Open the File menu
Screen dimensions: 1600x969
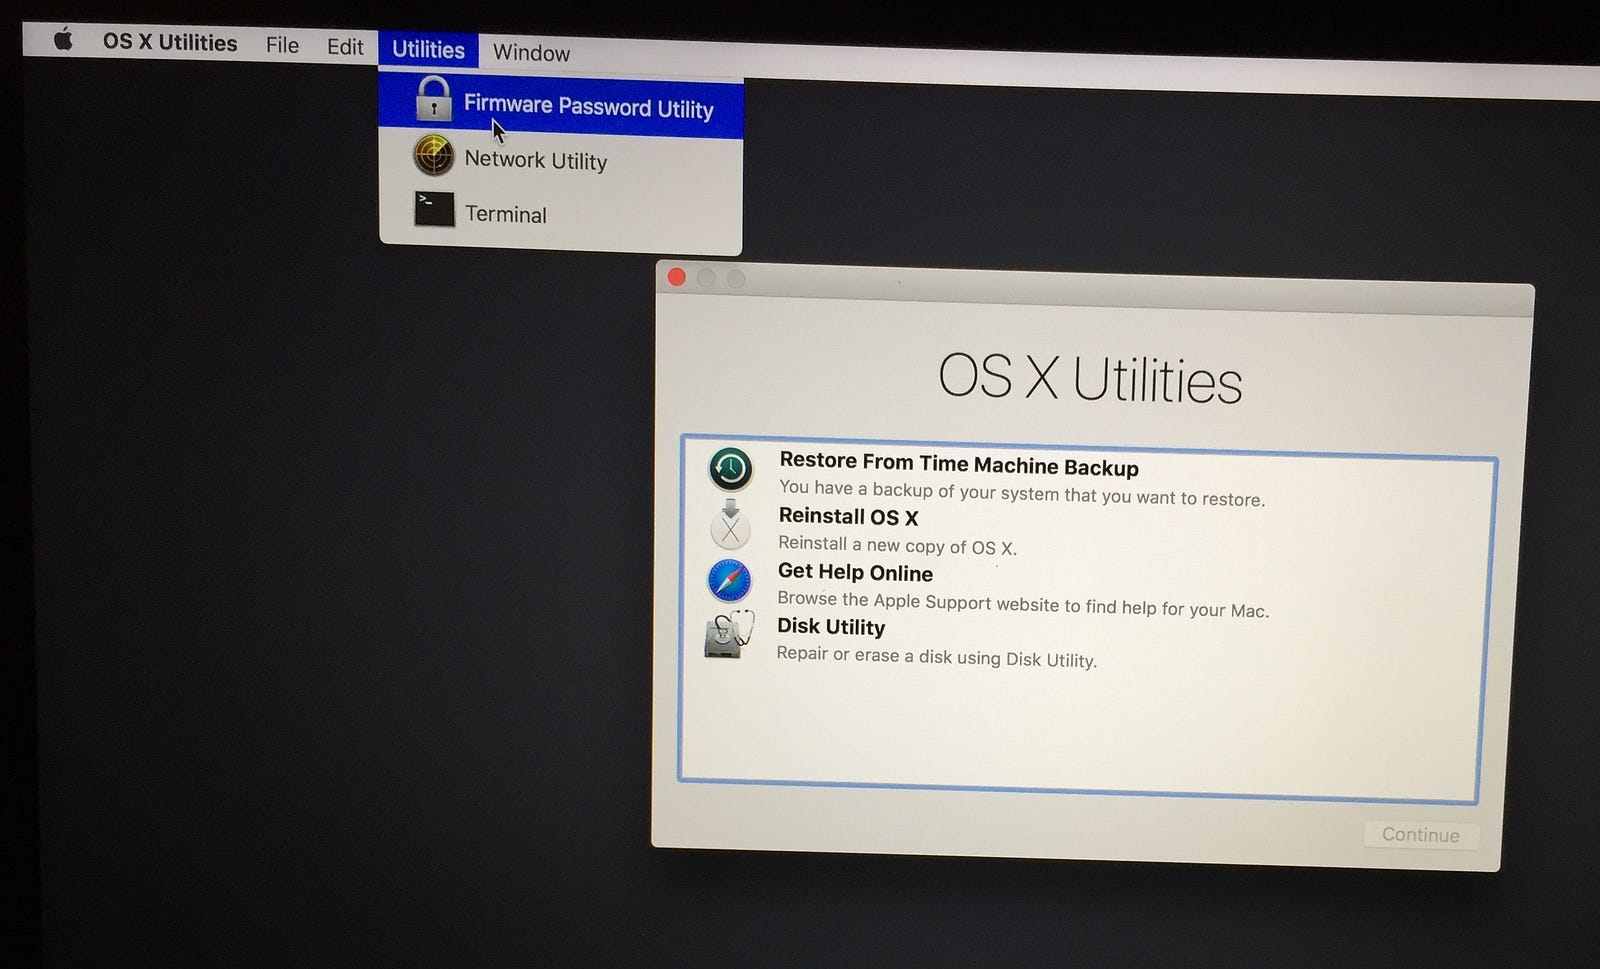point(282,45)
